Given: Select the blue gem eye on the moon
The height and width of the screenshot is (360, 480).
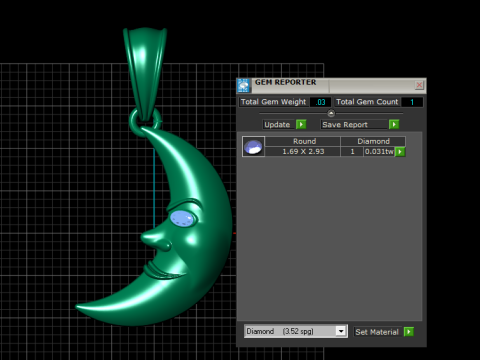Looking at the screenshot, I should point(182,219).
